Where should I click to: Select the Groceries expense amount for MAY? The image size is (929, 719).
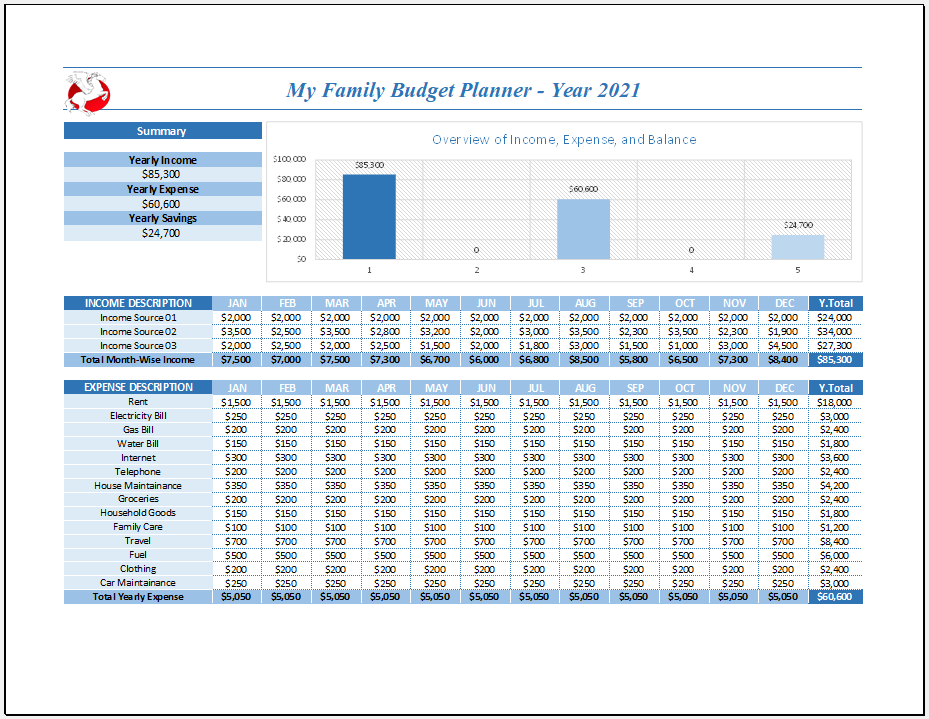tap(436, 498)
